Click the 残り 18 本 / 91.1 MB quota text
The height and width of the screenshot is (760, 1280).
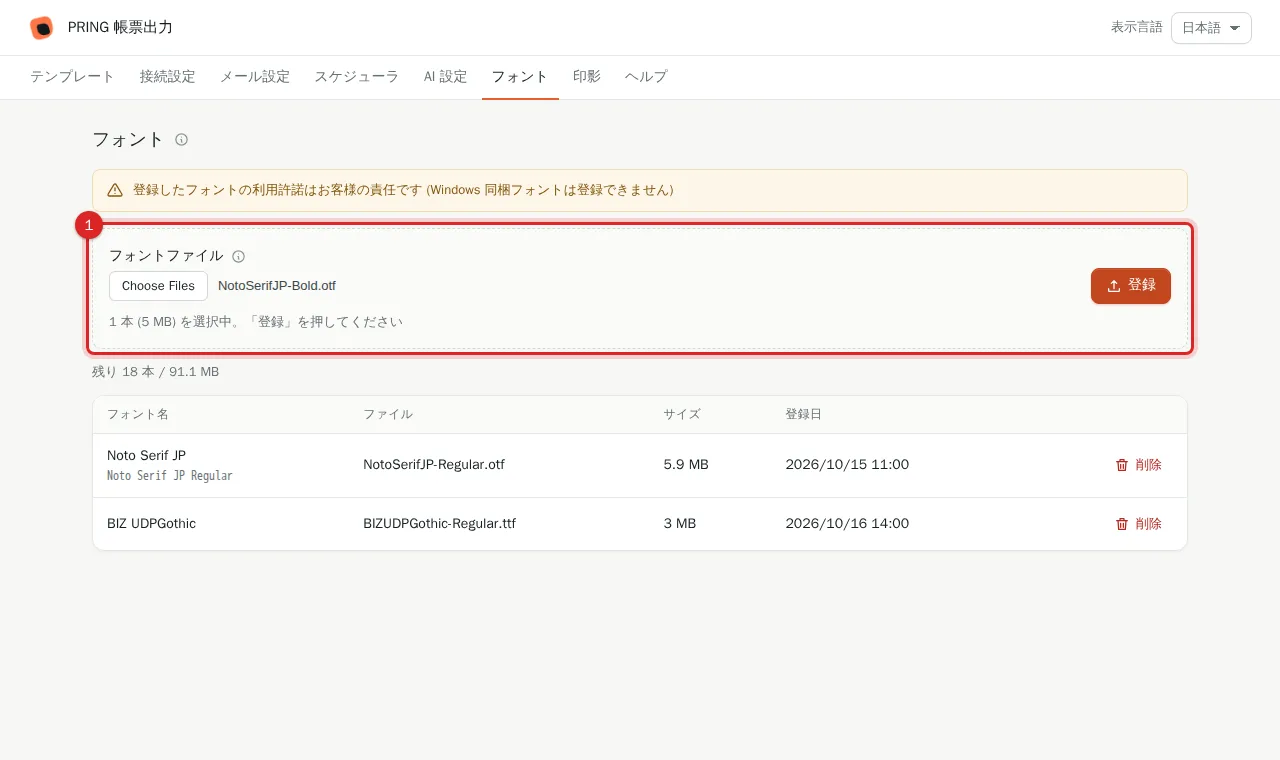coord(155,372)
